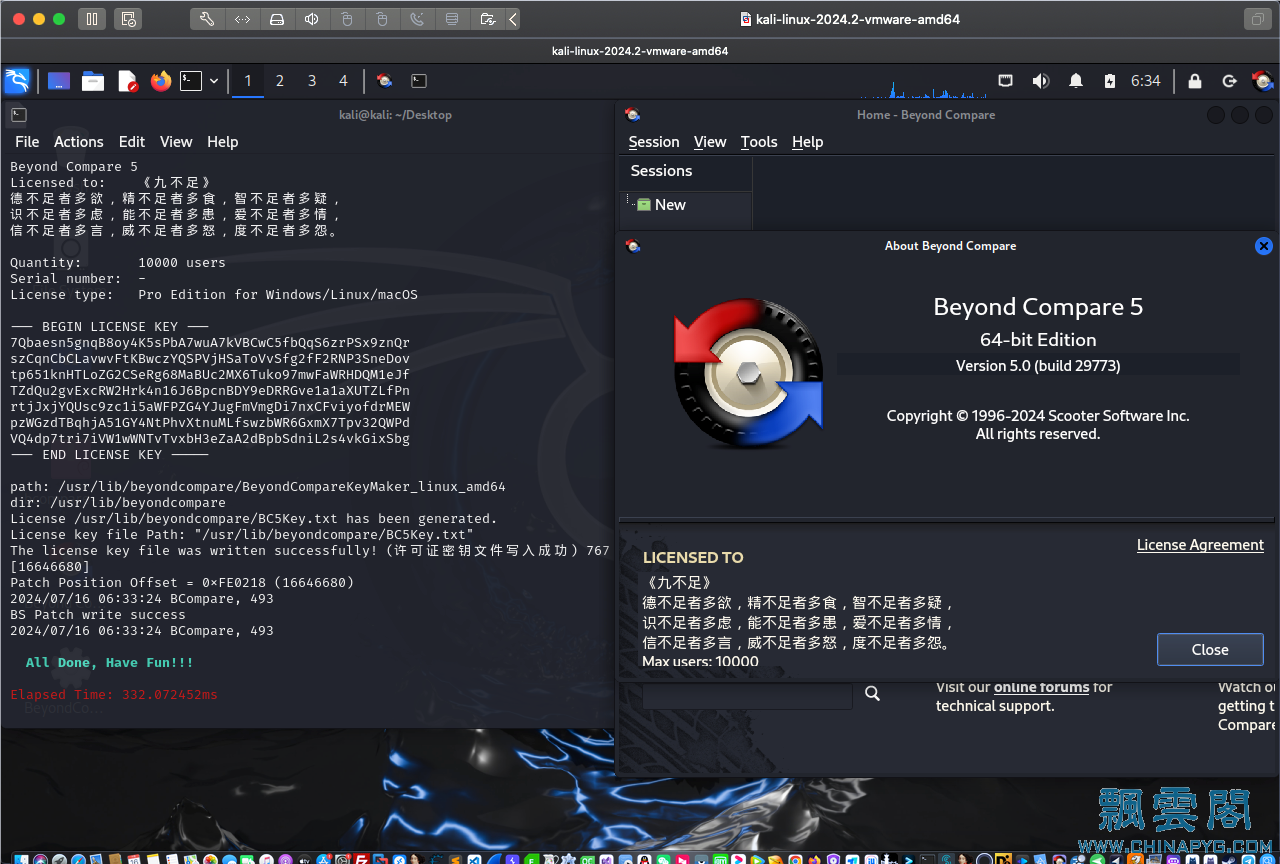
Task: Open the Kali panel volume control
Action: 1041,81
